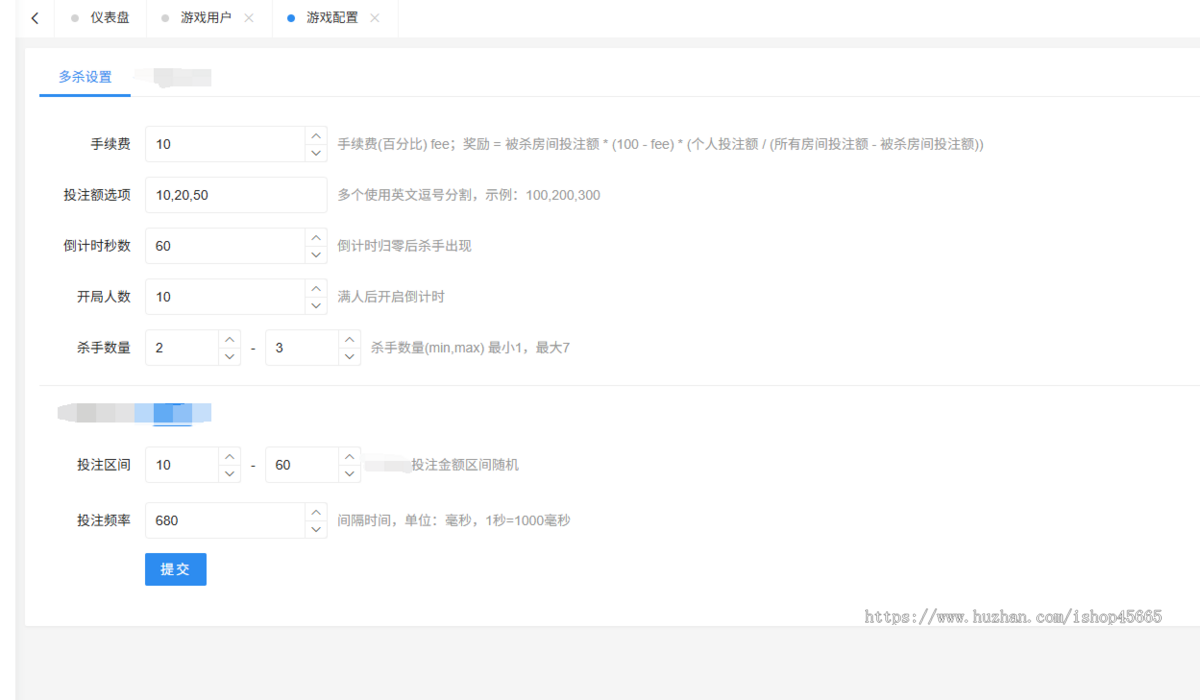Viewport: 1200px width, 700px height.
Task: Decrease the 杀手数量 maximum value
Action: (x=350, y=357)
